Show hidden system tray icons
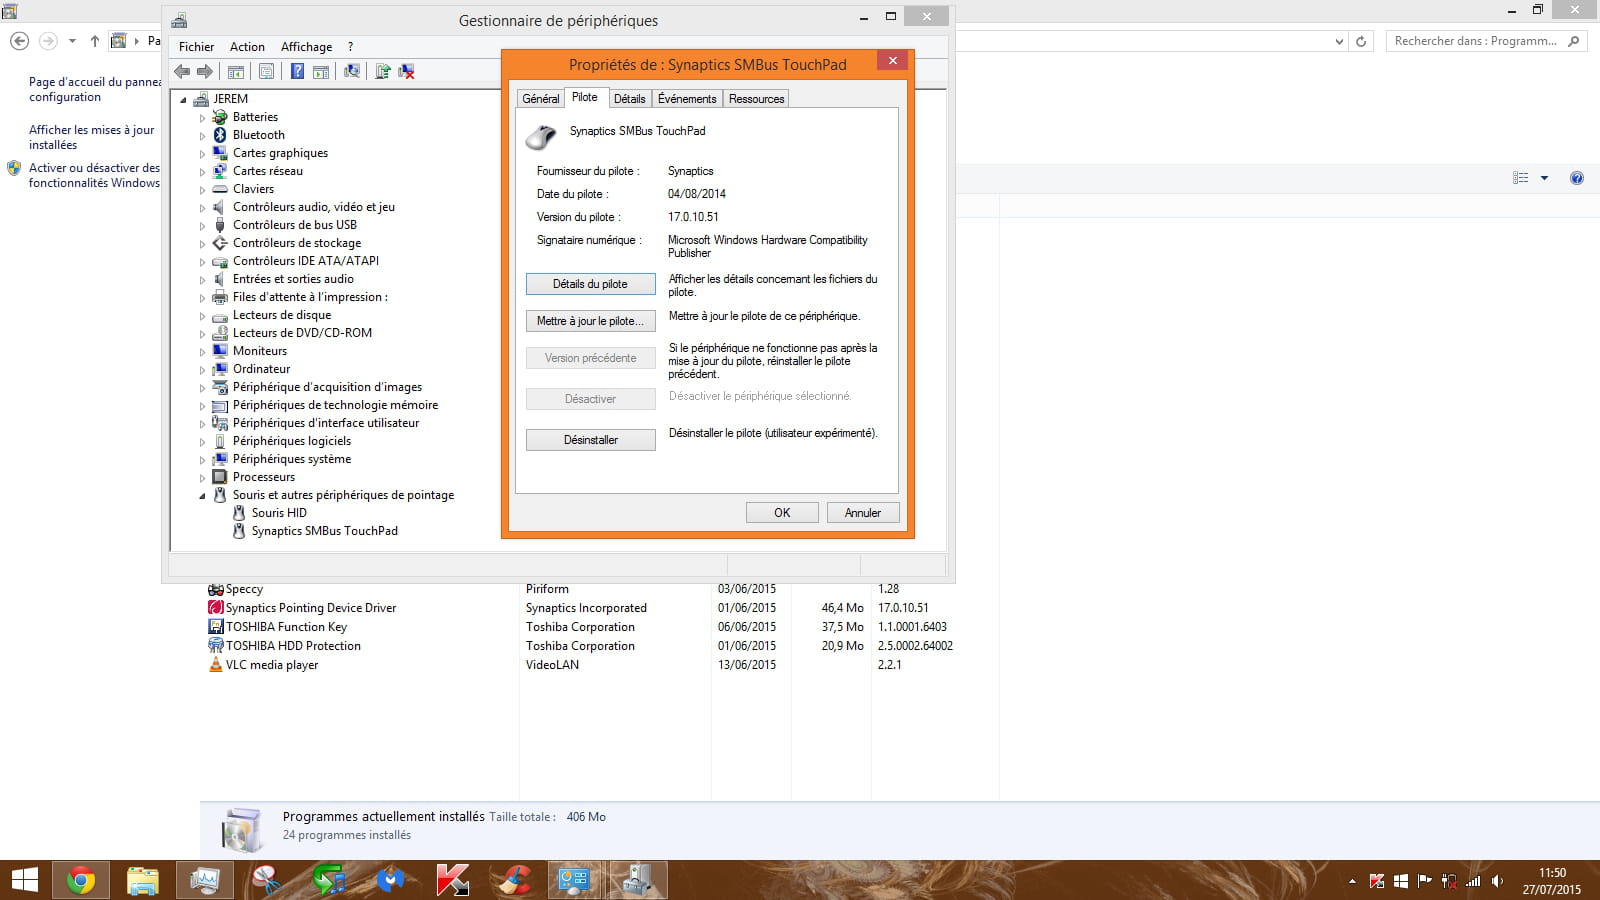 (1352, 881)
